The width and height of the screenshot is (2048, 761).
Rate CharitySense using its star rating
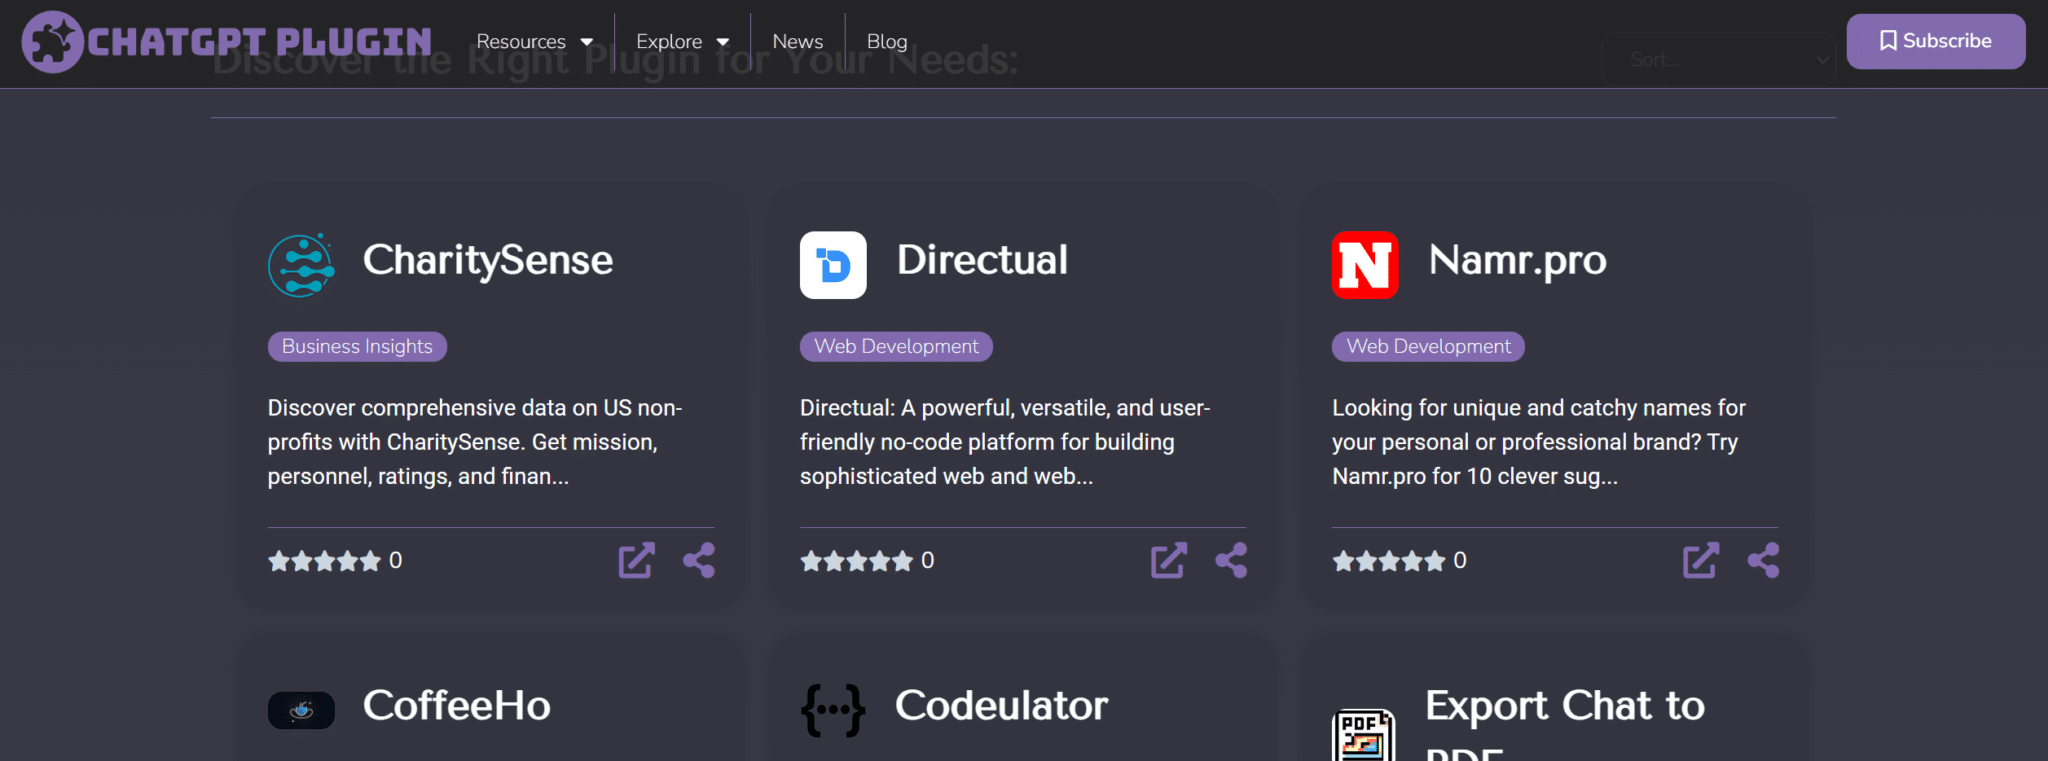click(324, 561)
